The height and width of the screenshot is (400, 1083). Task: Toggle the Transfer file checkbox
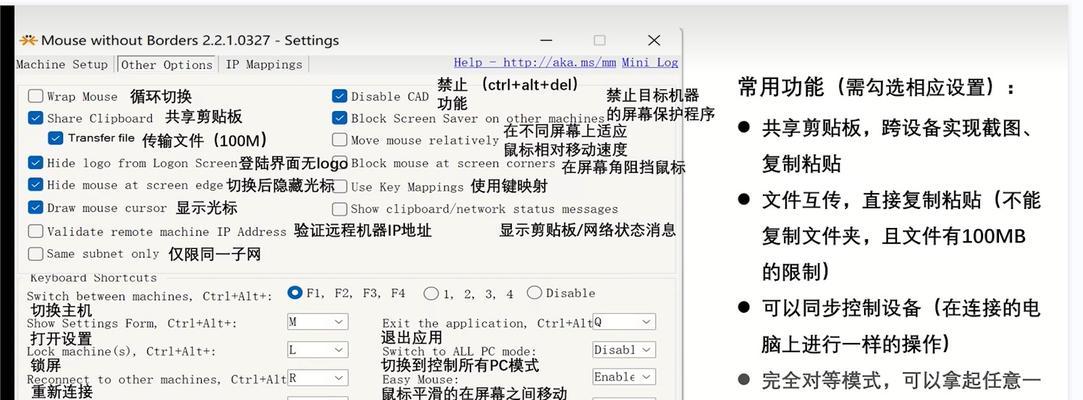(x=56, y=138)
